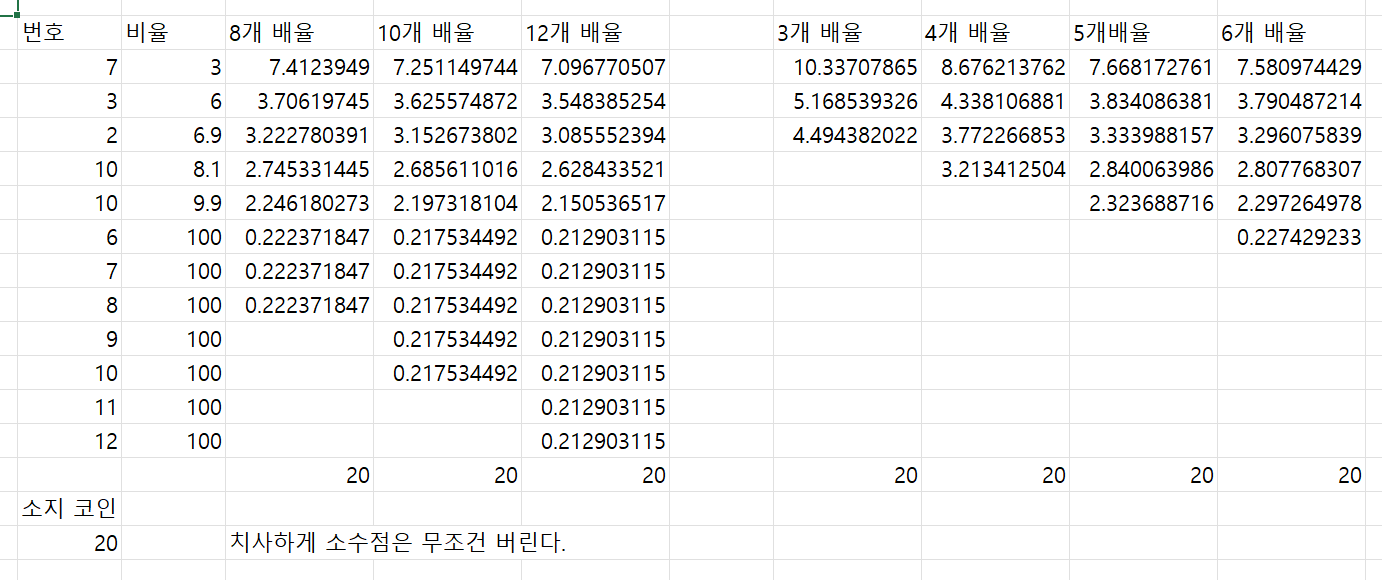Click the 10개 배율 column header

pyautogui.click(x=448, y=33)
